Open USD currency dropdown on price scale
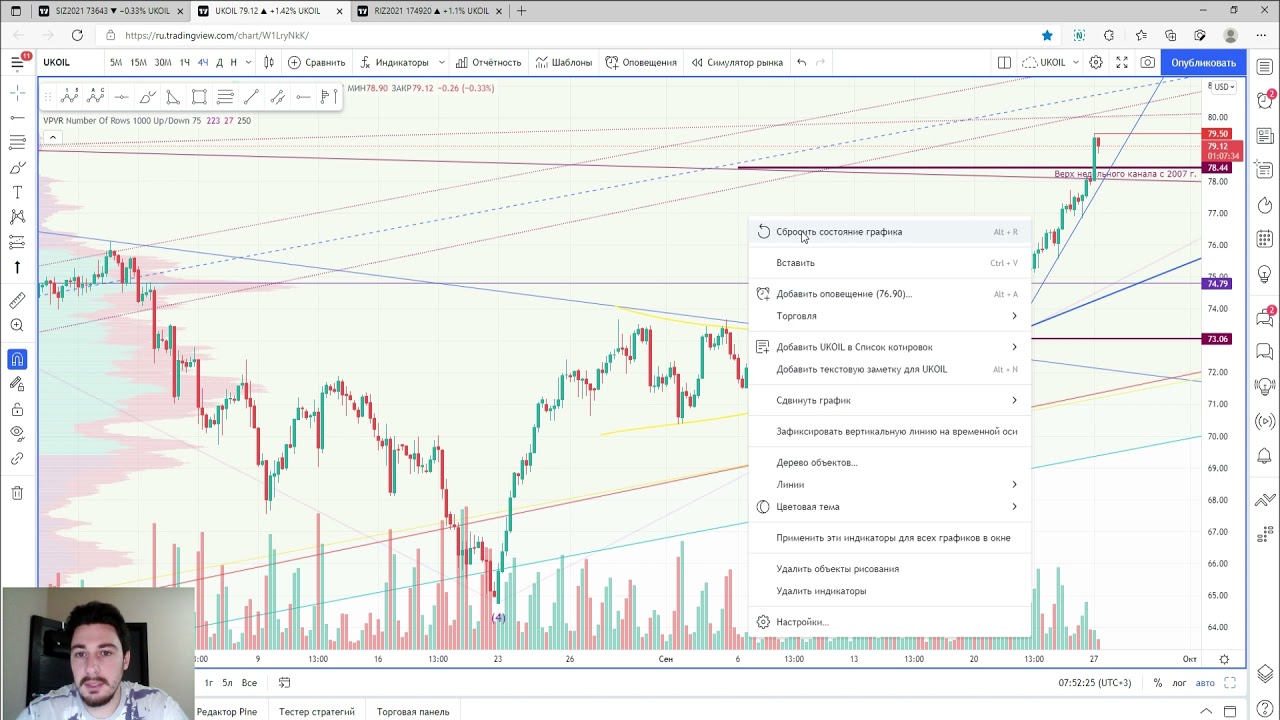The width and height of the screenshot is (1280, 720). pos(1224,87)
